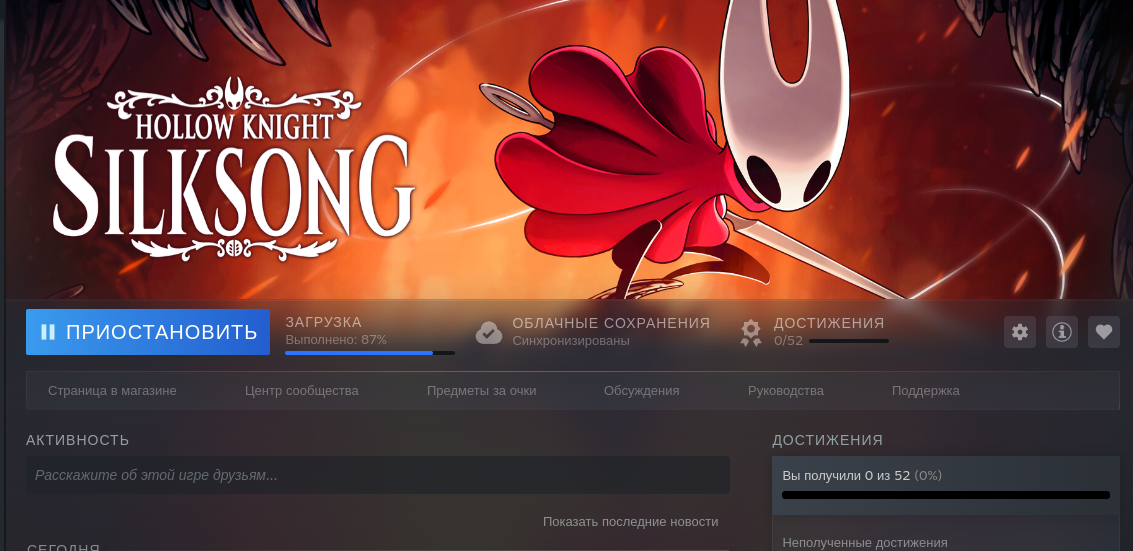
Task: Click the Неполученные достижения text
Action: point(865,542)
